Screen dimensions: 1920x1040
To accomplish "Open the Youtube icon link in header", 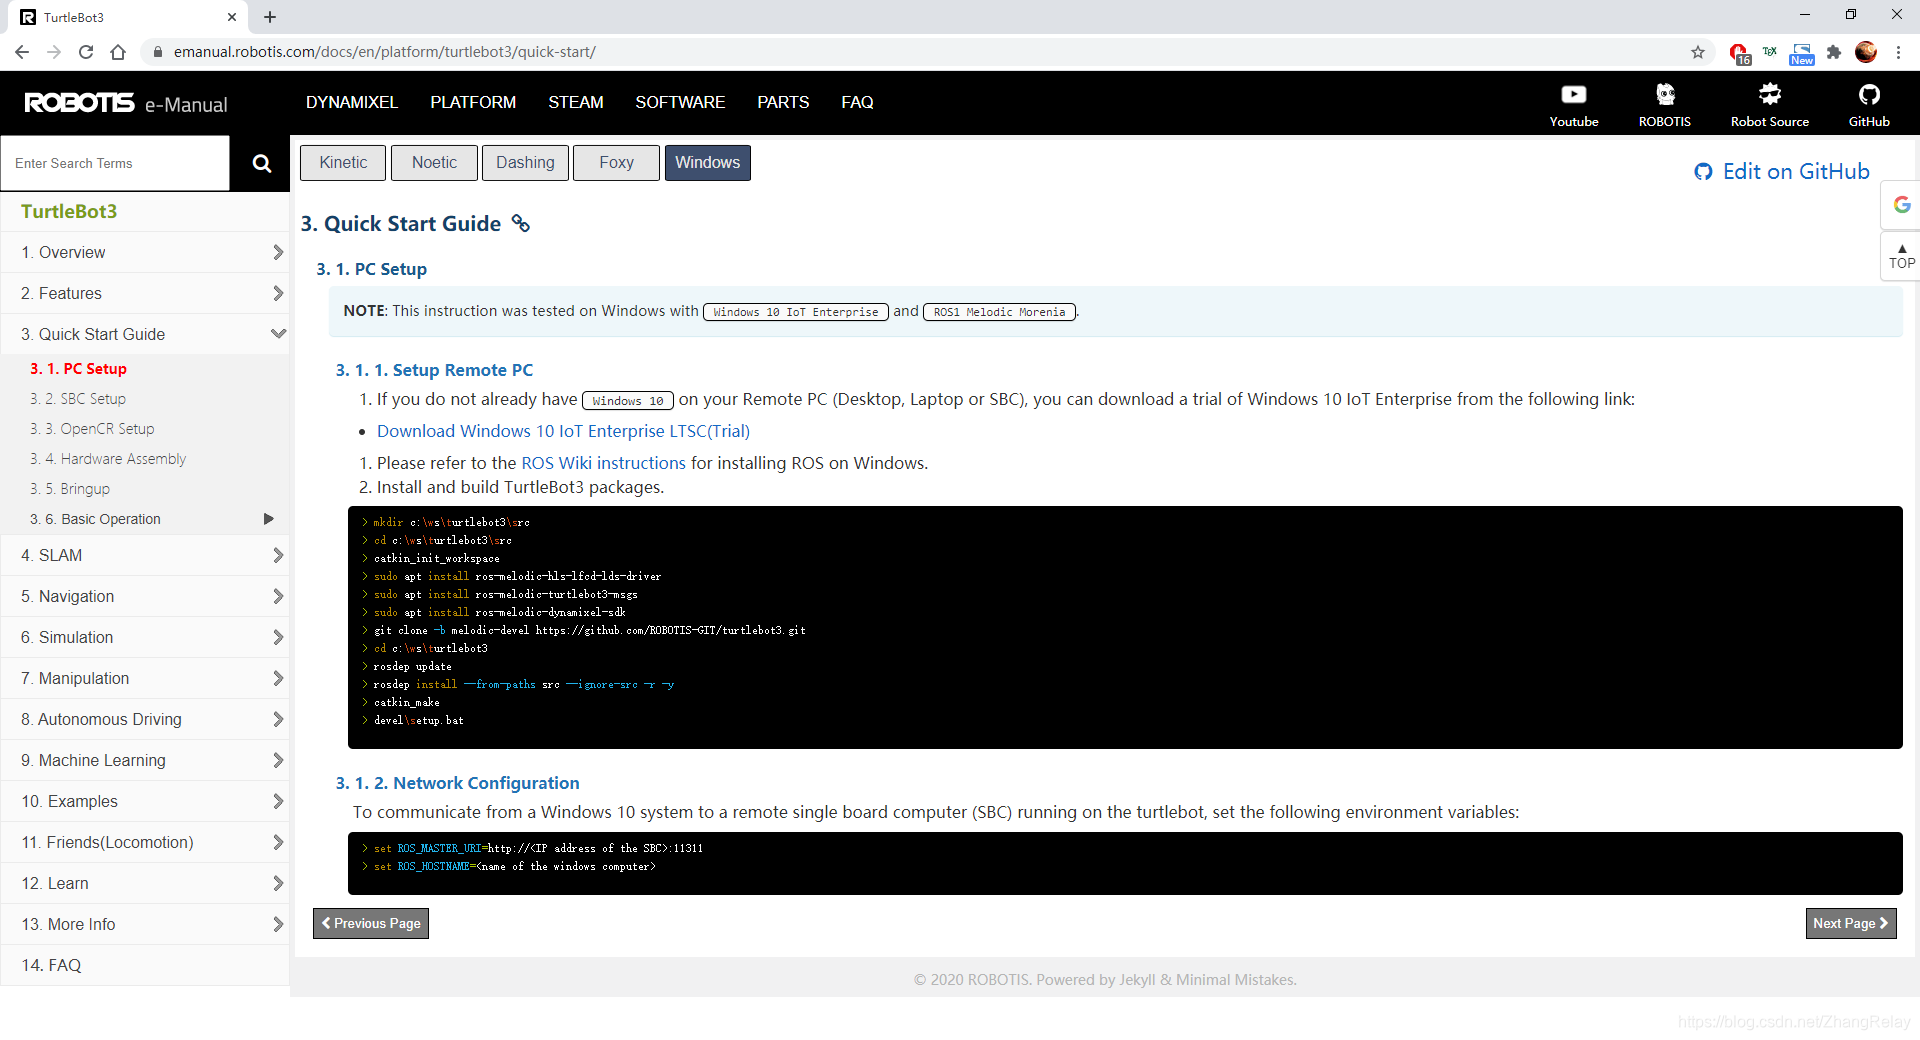I will 1573,104.
